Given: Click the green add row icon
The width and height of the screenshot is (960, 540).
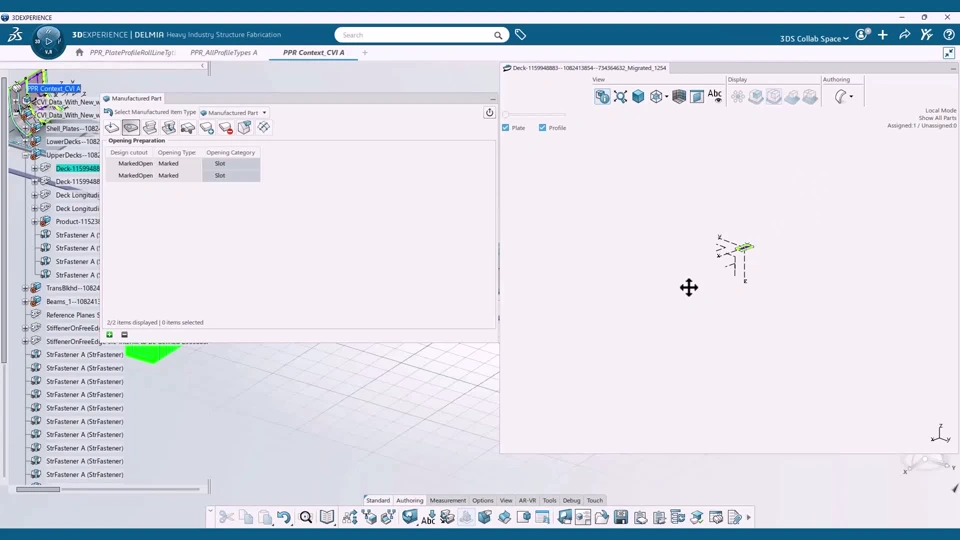Looking at the screenshot, I should click(x=110, y=335).
